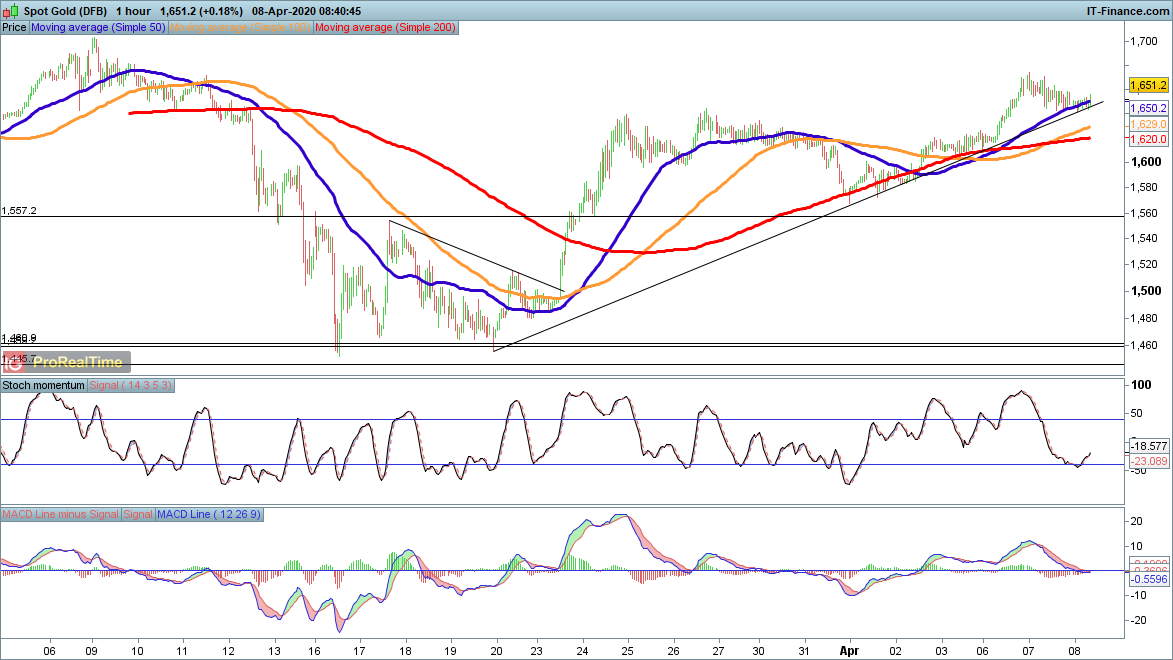1173x660 pixels.
Task: Click the 08-Apr-2020 08:40:45 timestamp
Action: pos(306,11)
